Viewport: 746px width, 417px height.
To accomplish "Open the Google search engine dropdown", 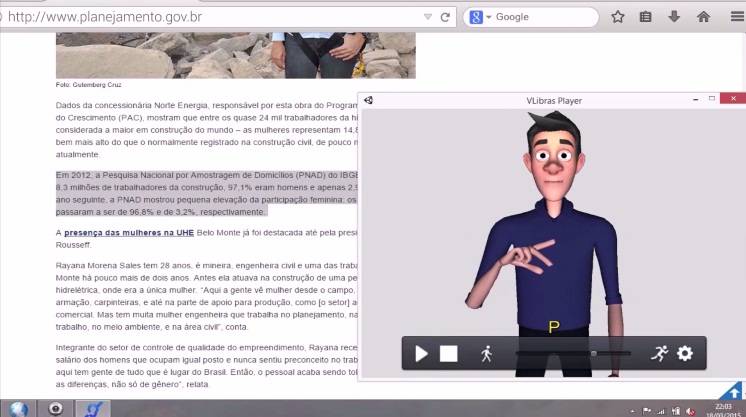I will (481, 17).
